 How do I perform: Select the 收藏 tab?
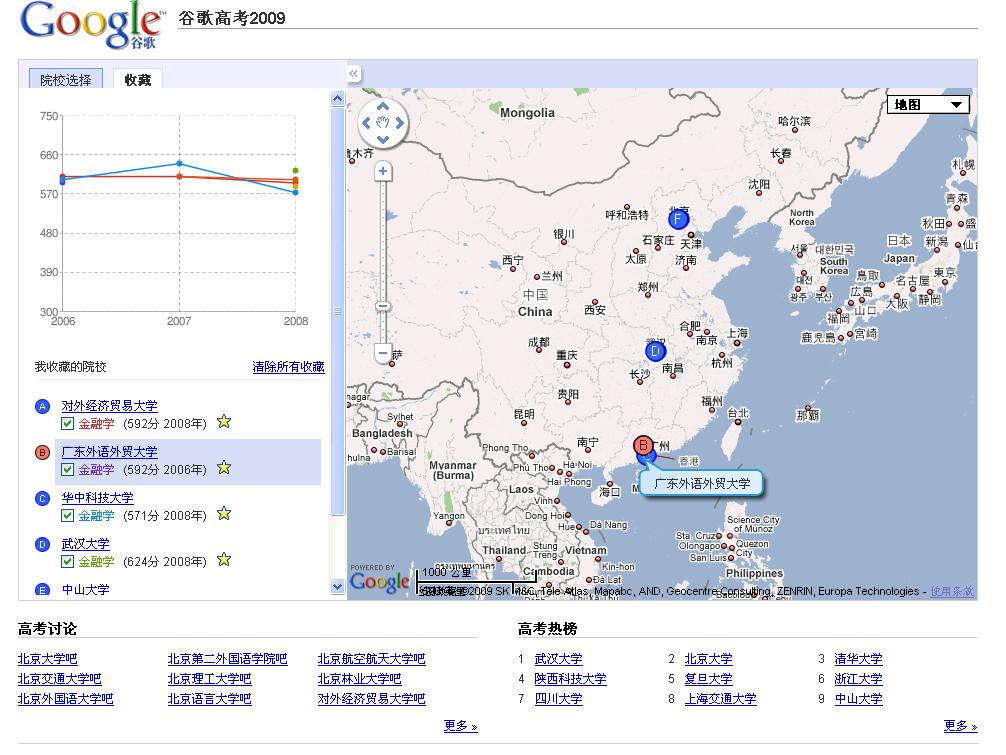pos(138,80)
